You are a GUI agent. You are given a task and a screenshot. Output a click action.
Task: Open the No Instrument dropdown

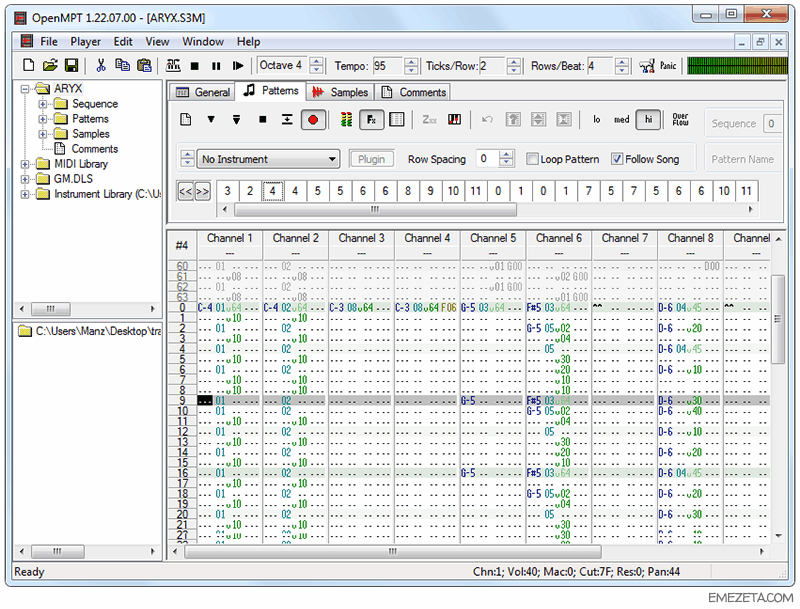click(x=268, y=159)
